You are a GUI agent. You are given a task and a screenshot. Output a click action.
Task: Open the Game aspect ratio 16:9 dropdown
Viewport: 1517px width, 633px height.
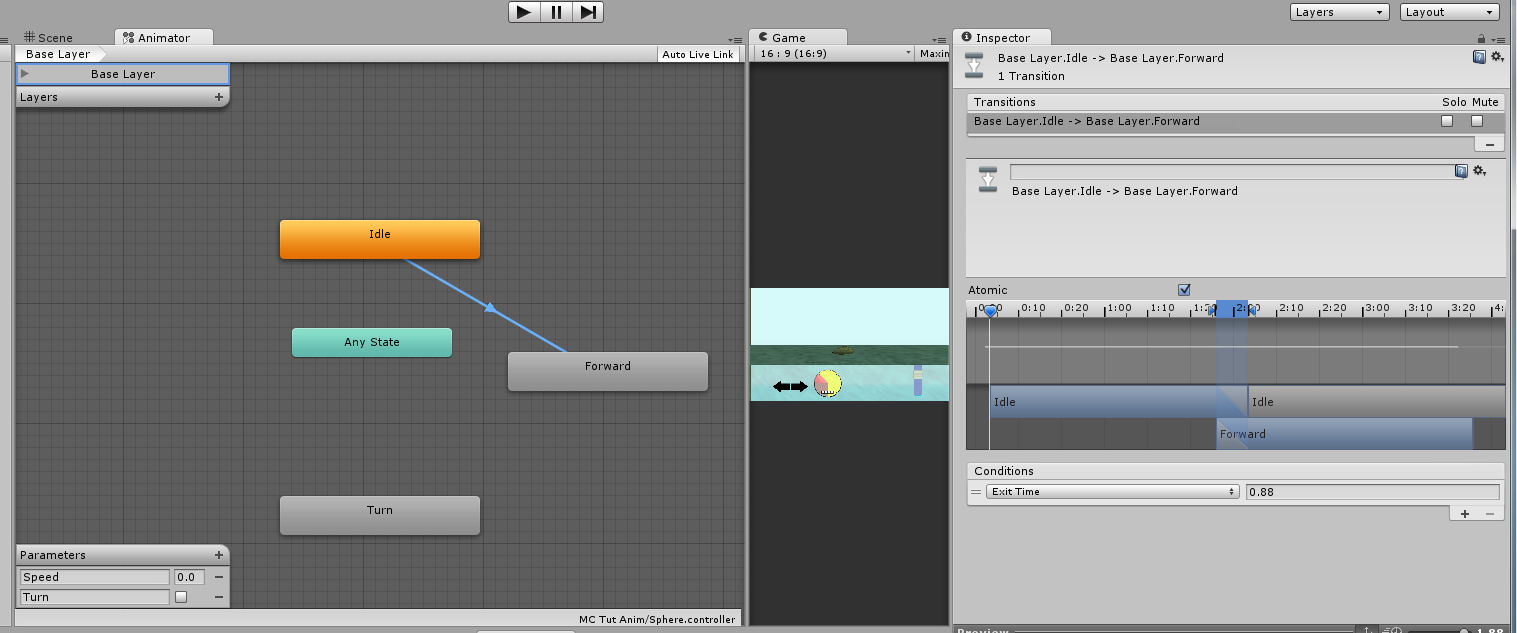[834, 54]
